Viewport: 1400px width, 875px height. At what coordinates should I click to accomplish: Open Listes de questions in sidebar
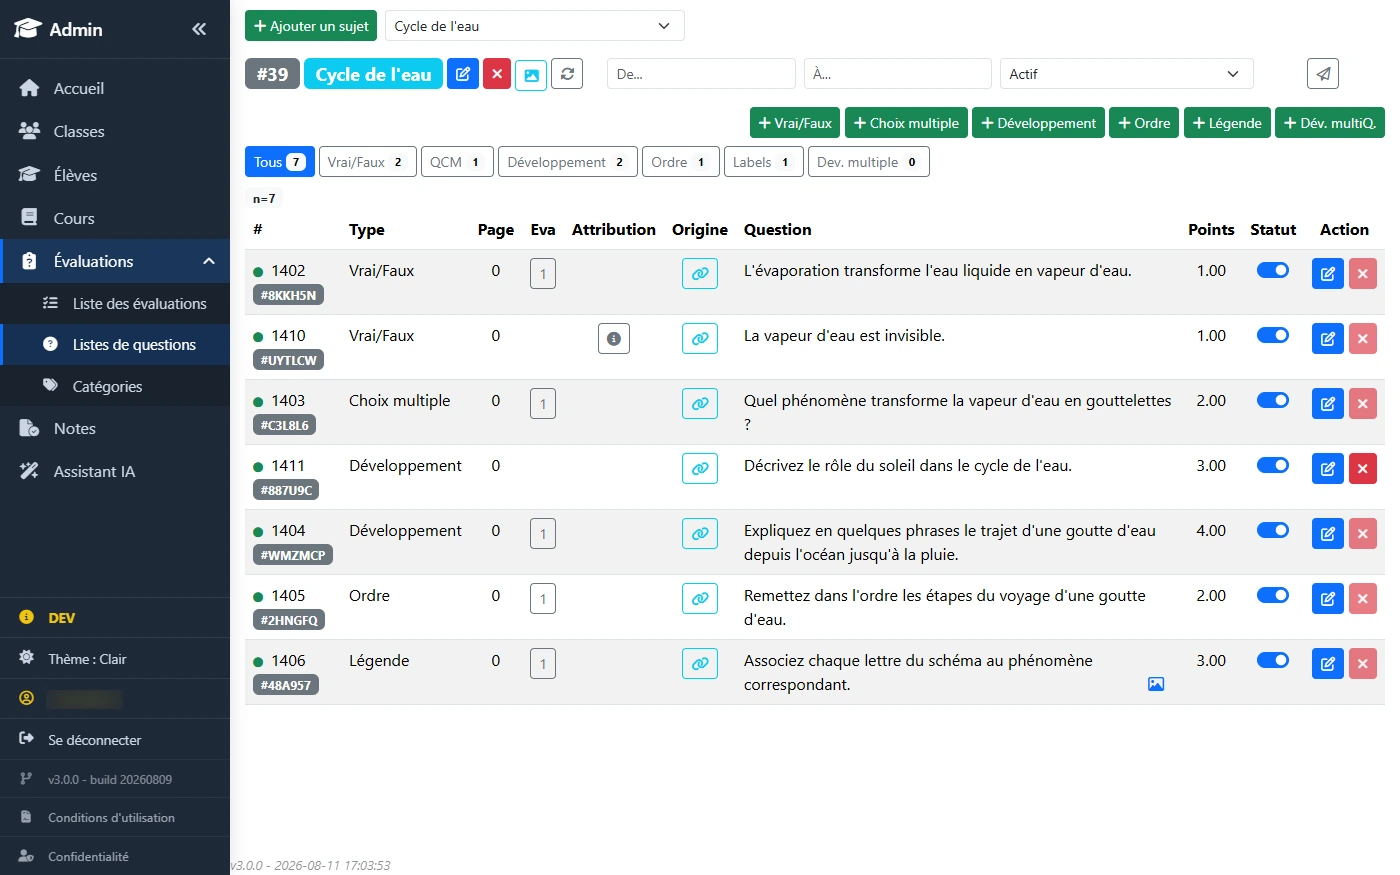(115, 345)
